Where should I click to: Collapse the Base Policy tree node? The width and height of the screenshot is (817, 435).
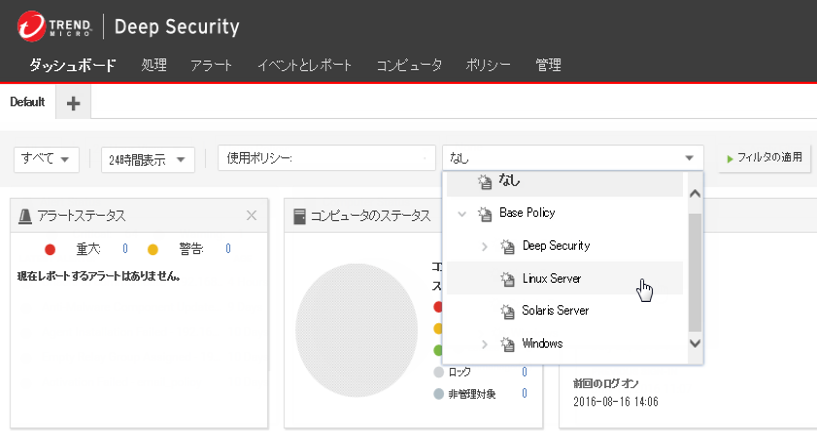(x=461, y=213)
